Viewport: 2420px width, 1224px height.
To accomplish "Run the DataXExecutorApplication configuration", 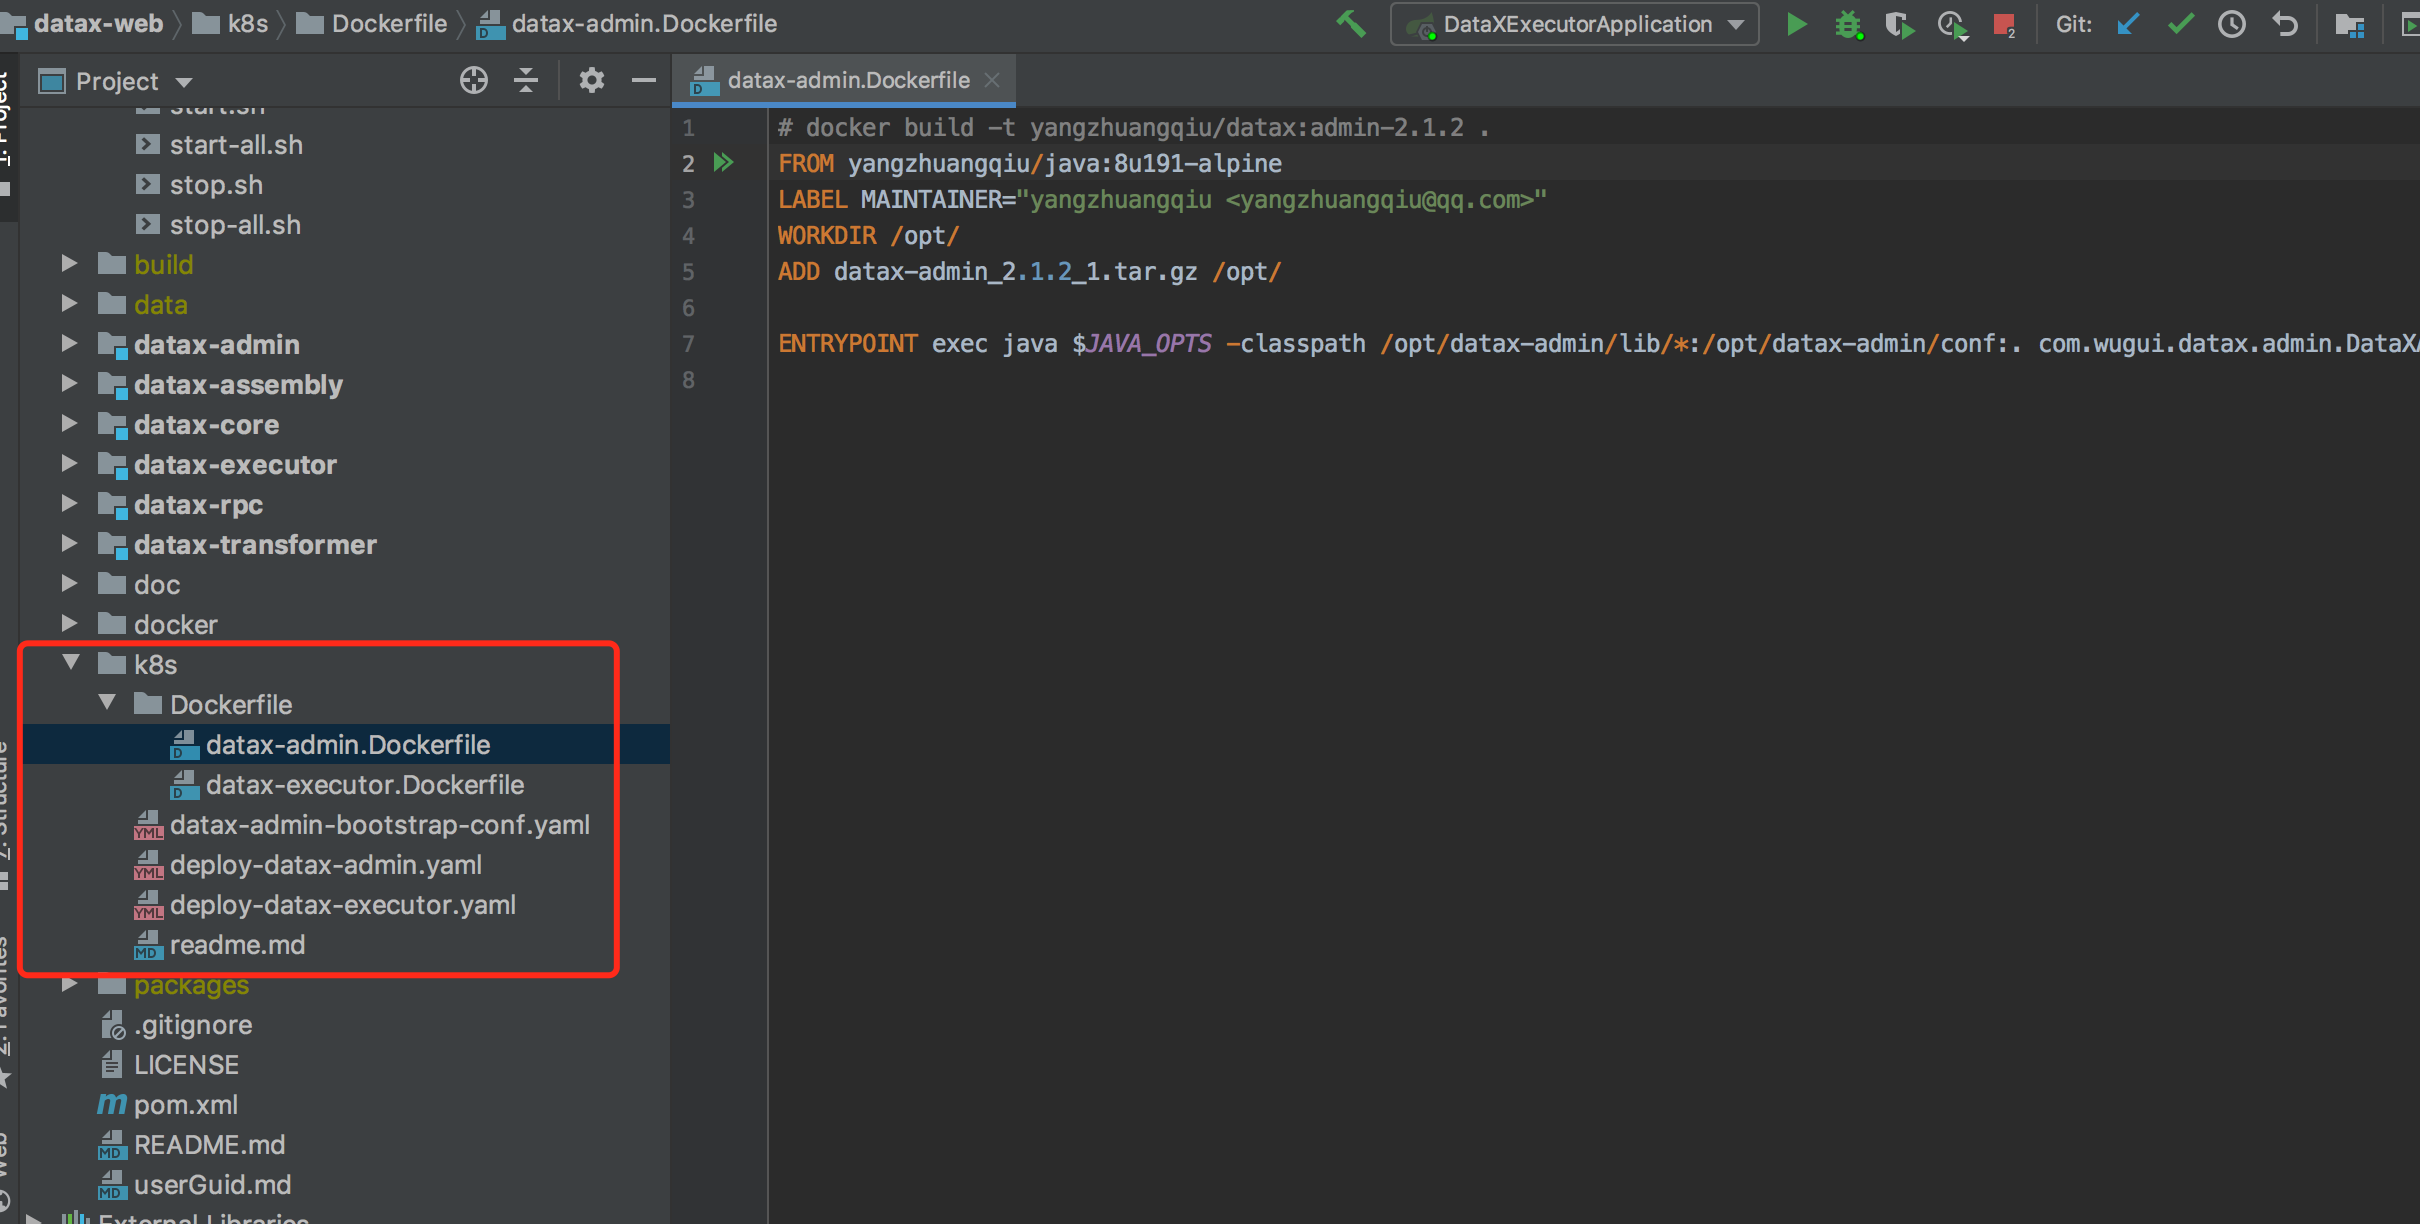I will point(1795,24).
